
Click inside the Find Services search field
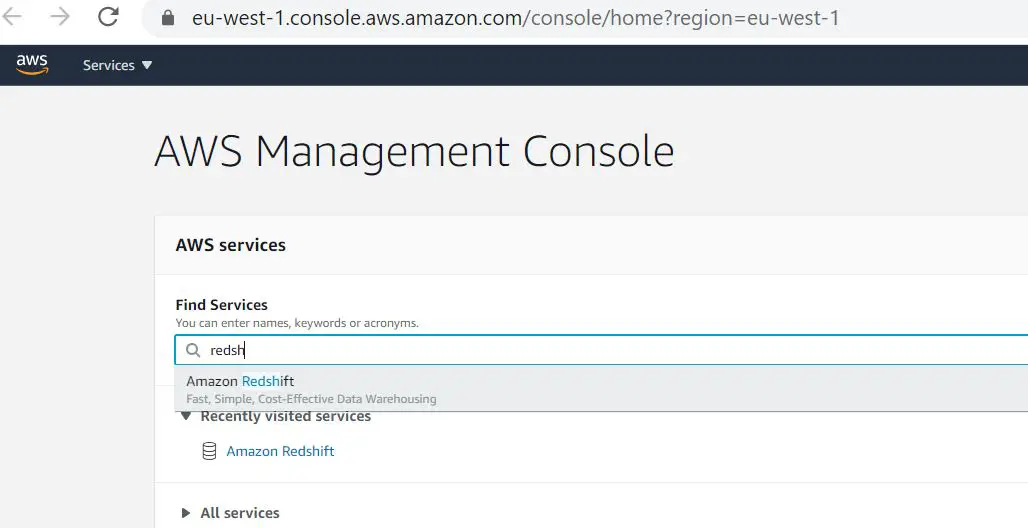(x=601, y=350)
